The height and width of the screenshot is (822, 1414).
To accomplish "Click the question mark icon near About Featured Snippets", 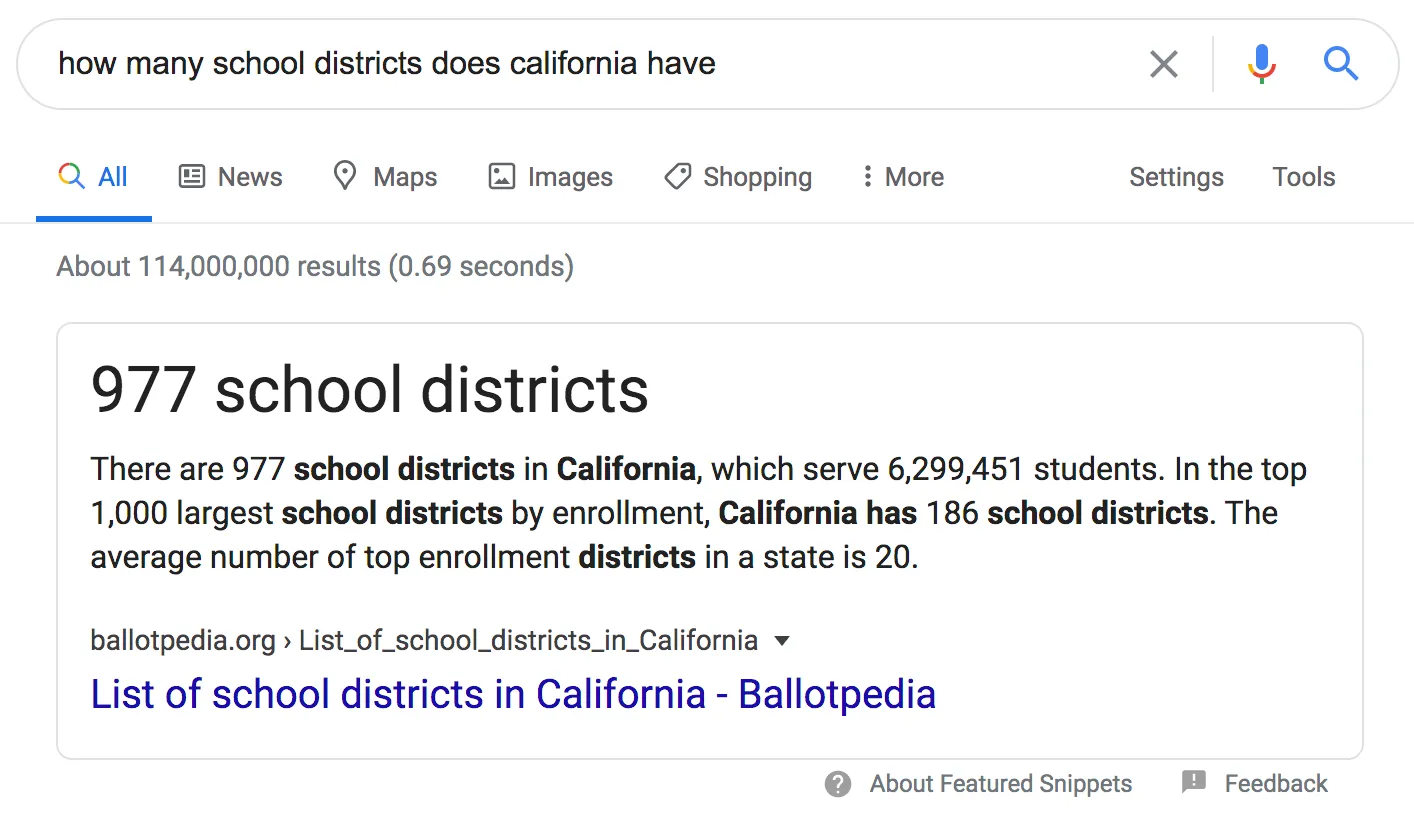I will pyautogui.click(x=837, y=784).
